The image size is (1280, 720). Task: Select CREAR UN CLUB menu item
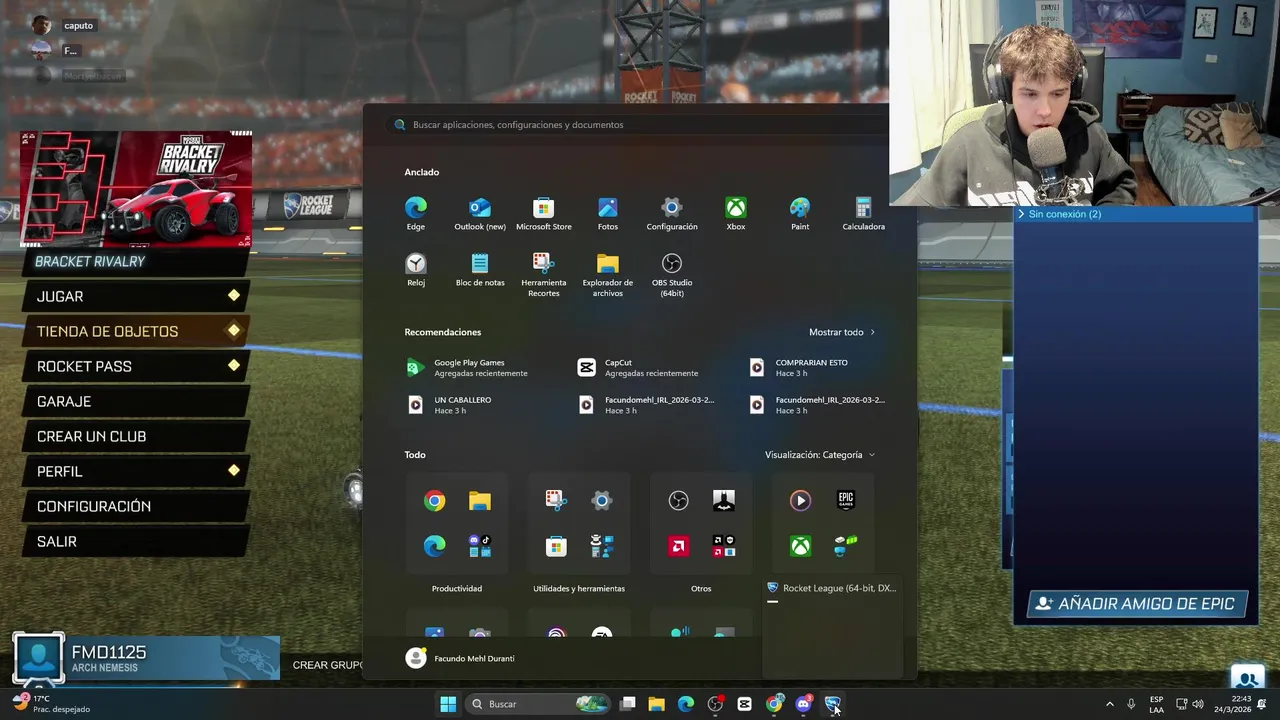pos(136,436)
